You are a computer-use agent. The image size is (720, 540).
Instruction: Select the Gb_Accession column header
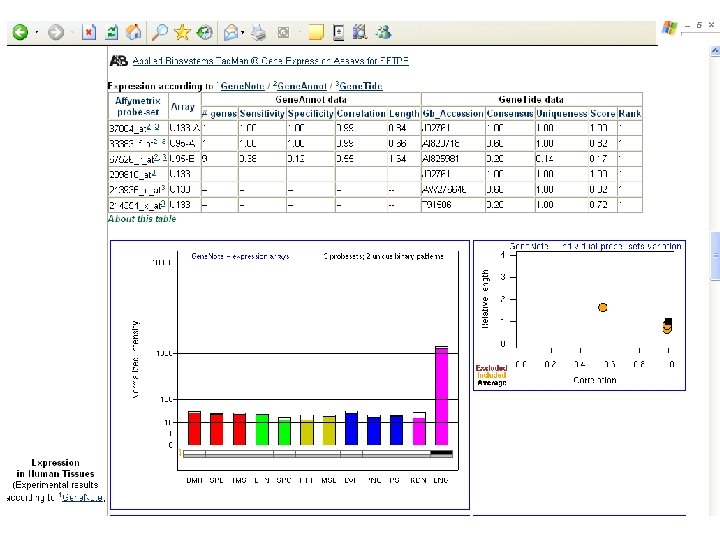pyautogui.click(x=453, y=113)
